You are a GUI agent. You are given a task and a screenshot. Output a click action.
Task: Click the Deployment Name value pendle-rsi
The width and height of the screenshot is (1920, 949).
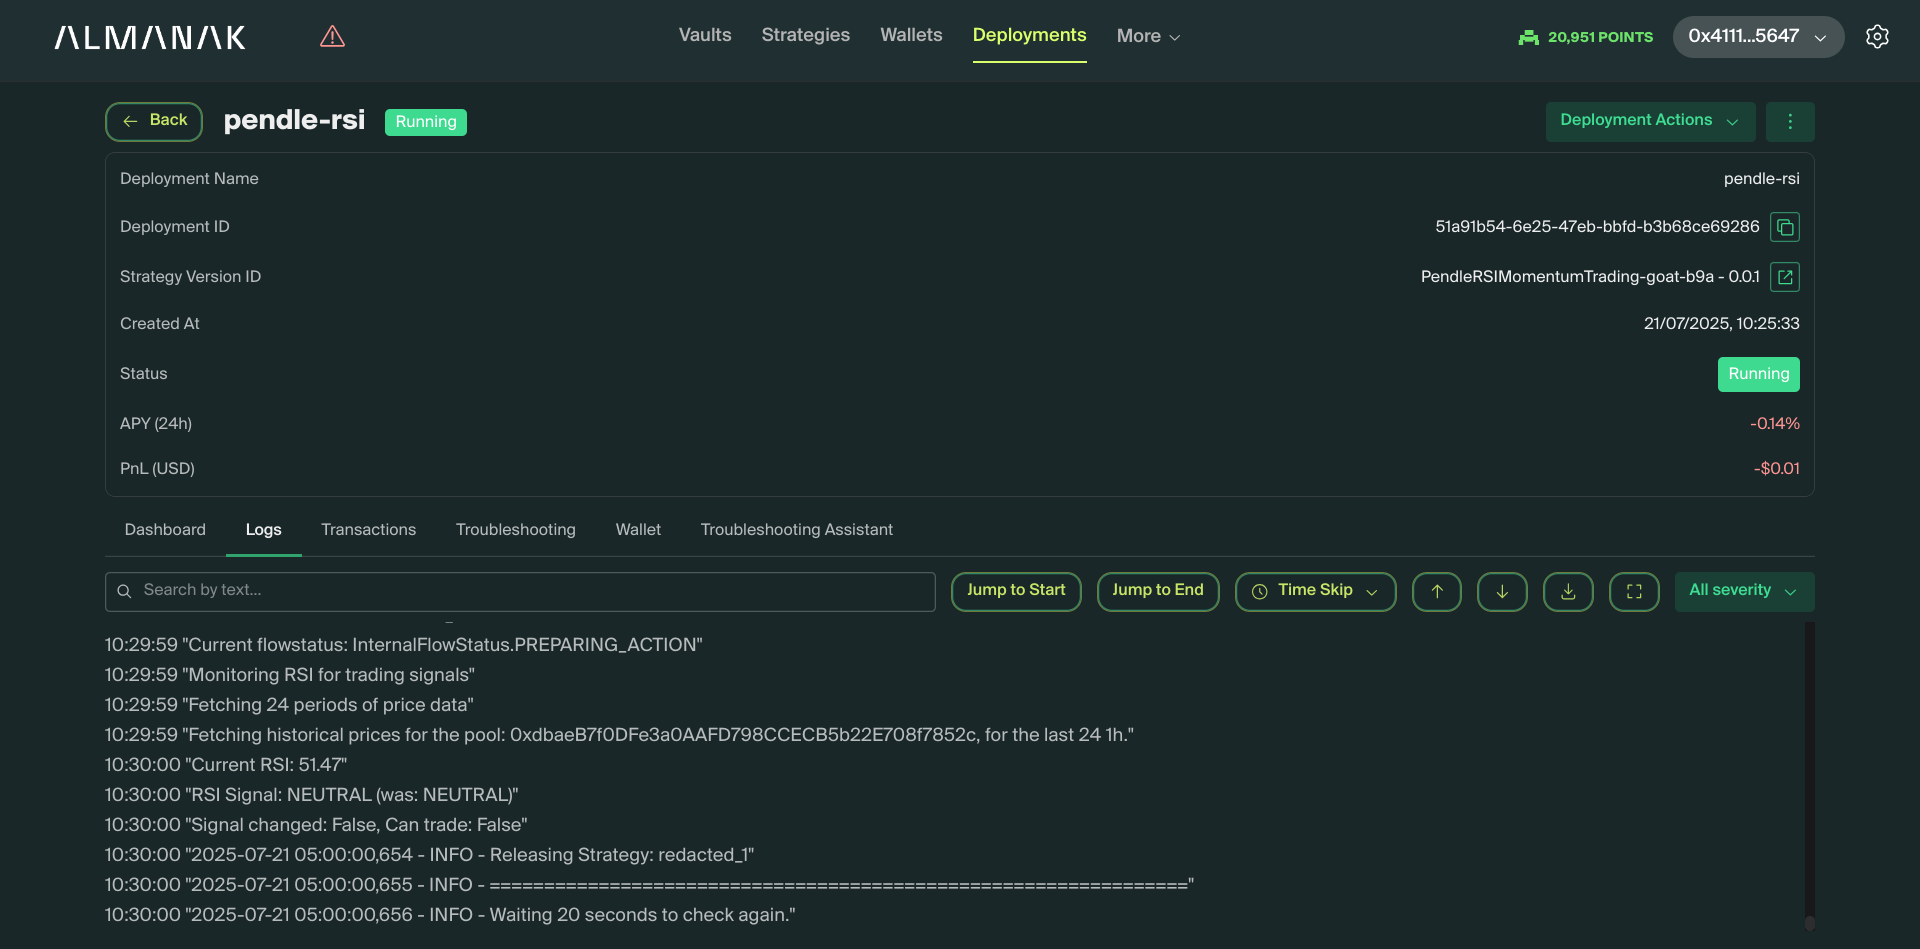click(x=1761, y=179)
